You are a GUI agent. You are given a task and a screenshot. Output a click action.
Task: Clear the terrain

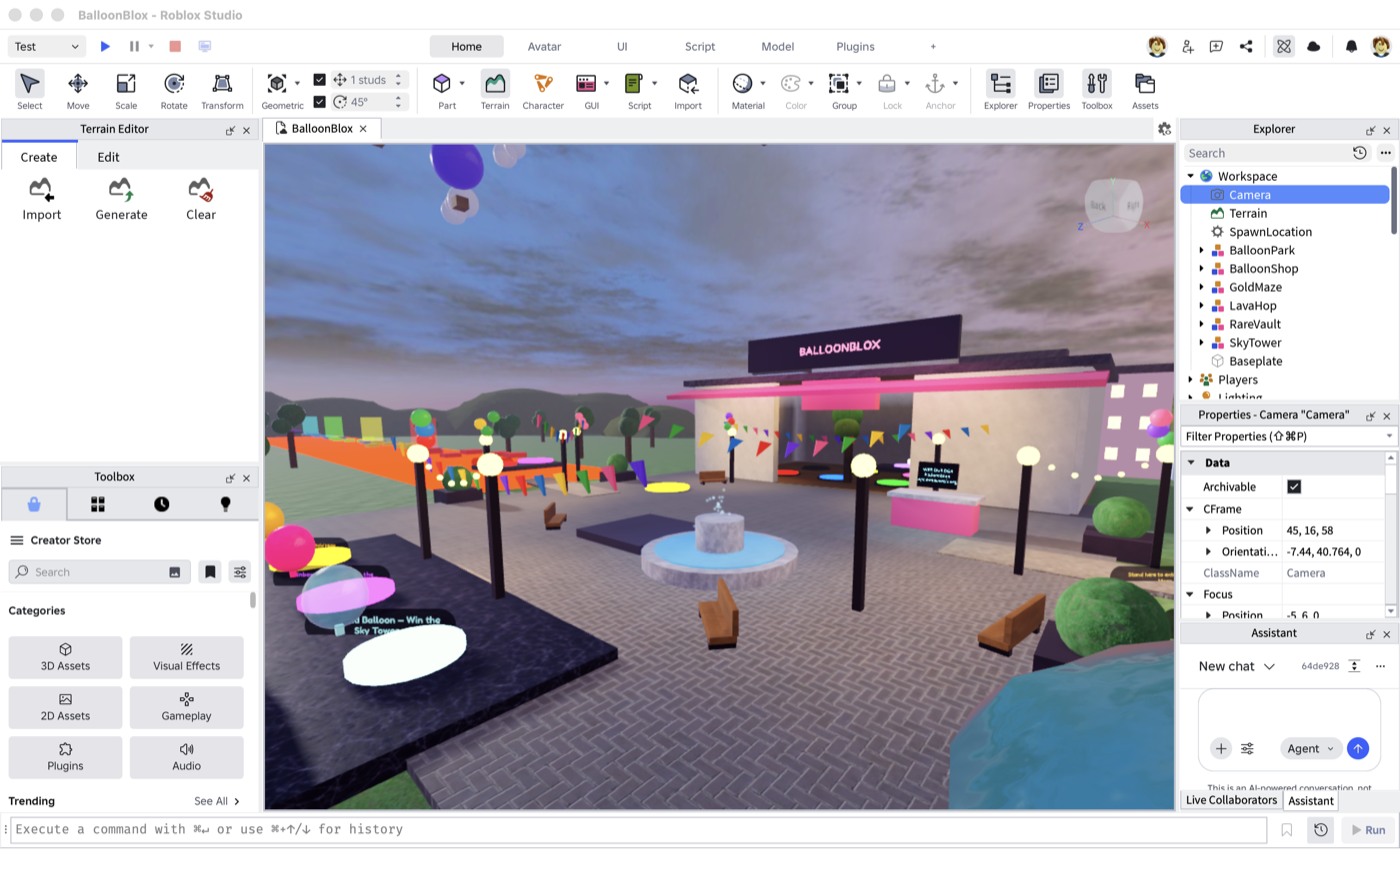[x=201, y=199]
